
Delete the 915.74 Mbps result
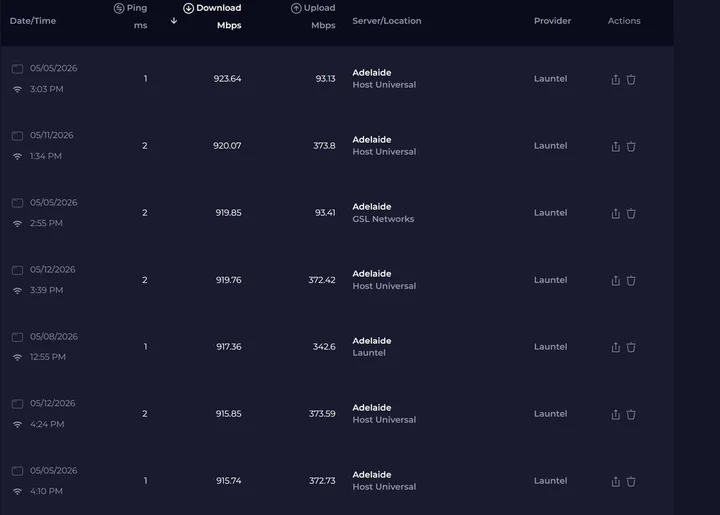[x=631, y=481]
